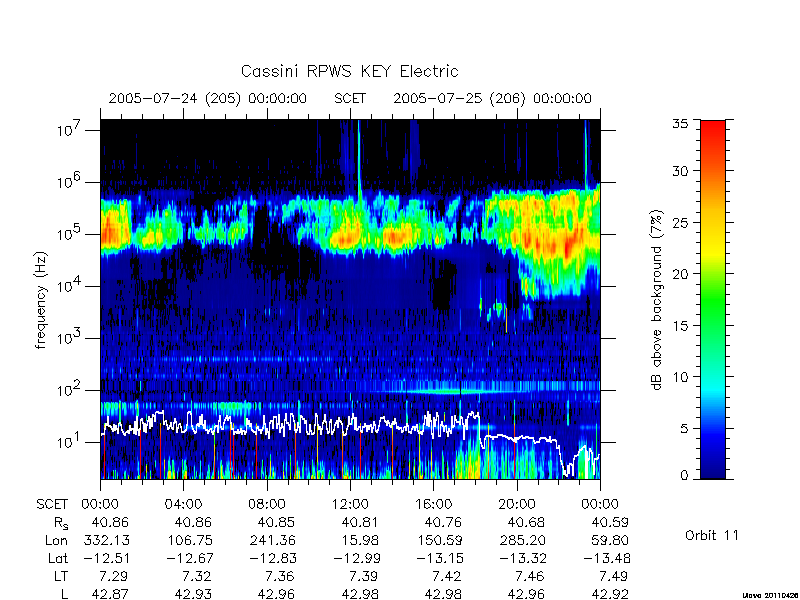Click the 10^5 frequency axis tick label
Screen dimensions: 800x600
[x=70, y=234]
